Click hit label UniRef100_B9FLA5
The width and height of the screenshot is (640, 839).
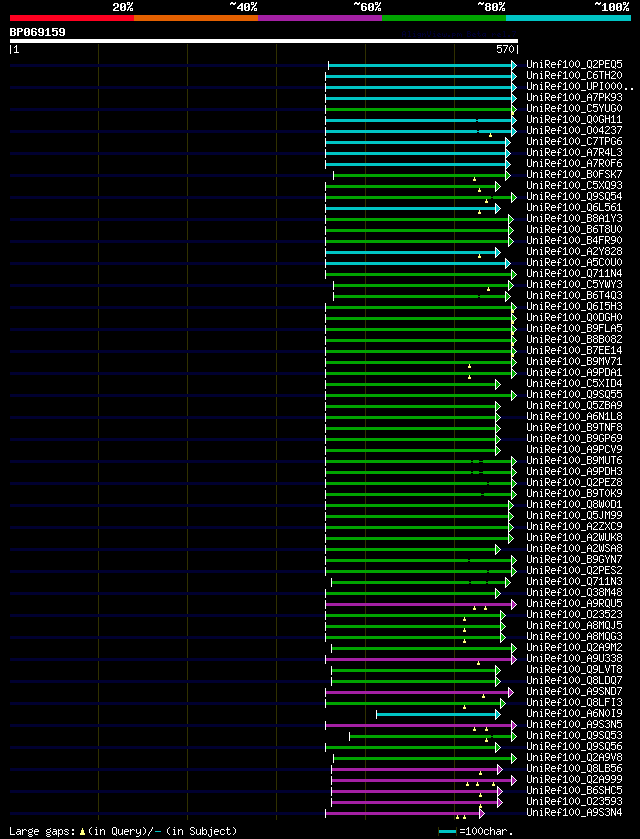(x=574, y=329)
